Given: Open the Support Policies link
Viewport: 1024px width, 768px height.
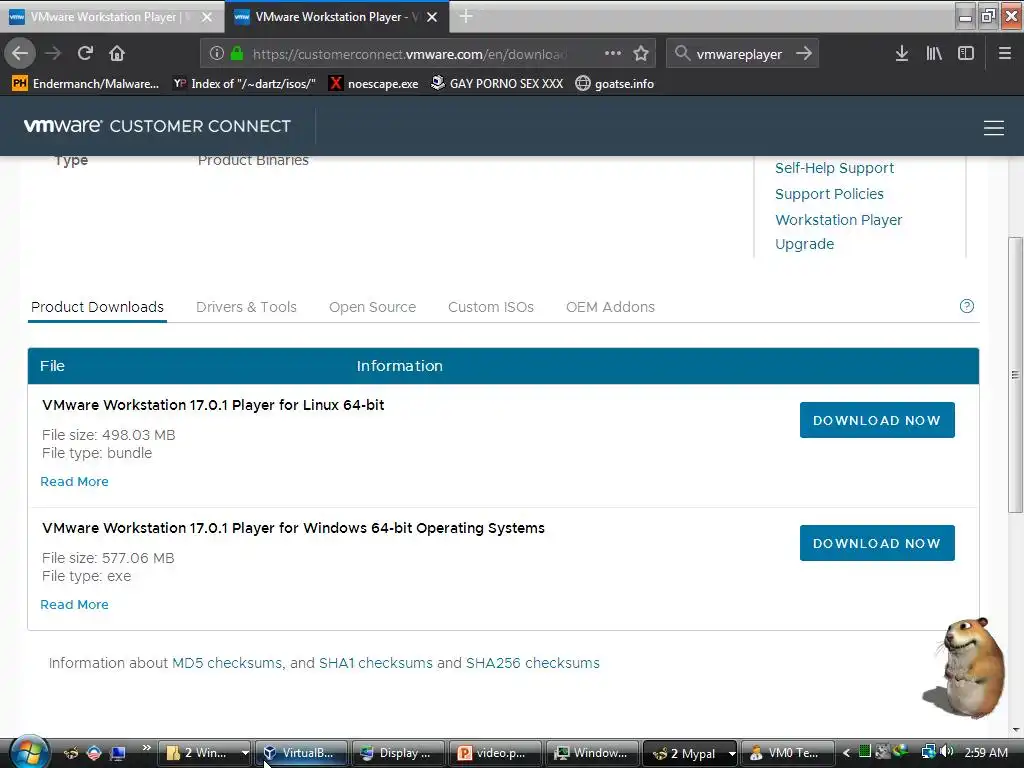Looking at the screenshot, I should coord(829,194).
